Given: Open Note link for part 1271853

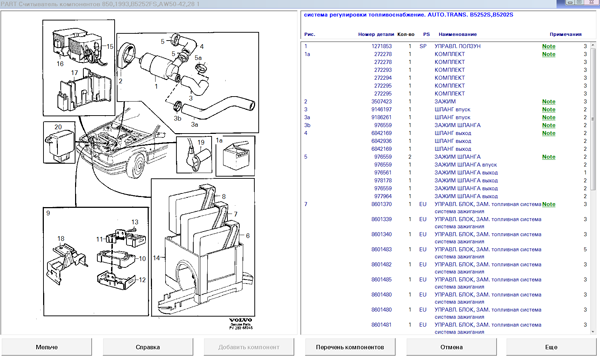Looking at the screenshot, I should pyautogui.click(x=548, y=46).
